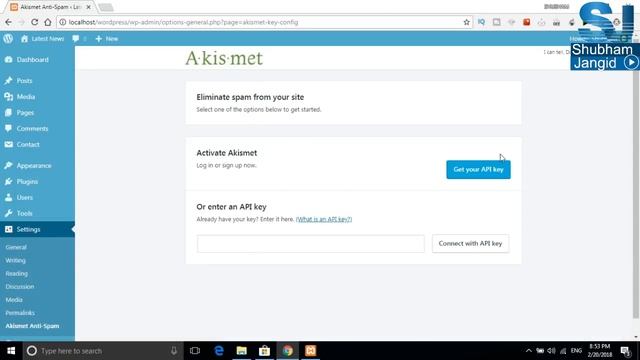Click browser home icon
The width and height of the screenshot is (640, 360).
48,22
